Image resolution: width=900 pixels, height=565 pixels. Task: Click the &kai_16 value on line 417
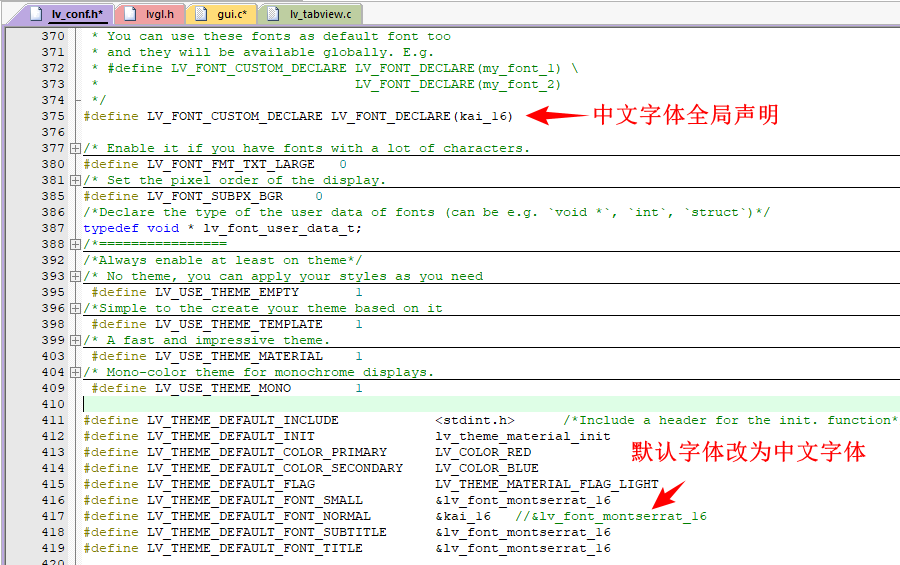click(x=463, y=516)
